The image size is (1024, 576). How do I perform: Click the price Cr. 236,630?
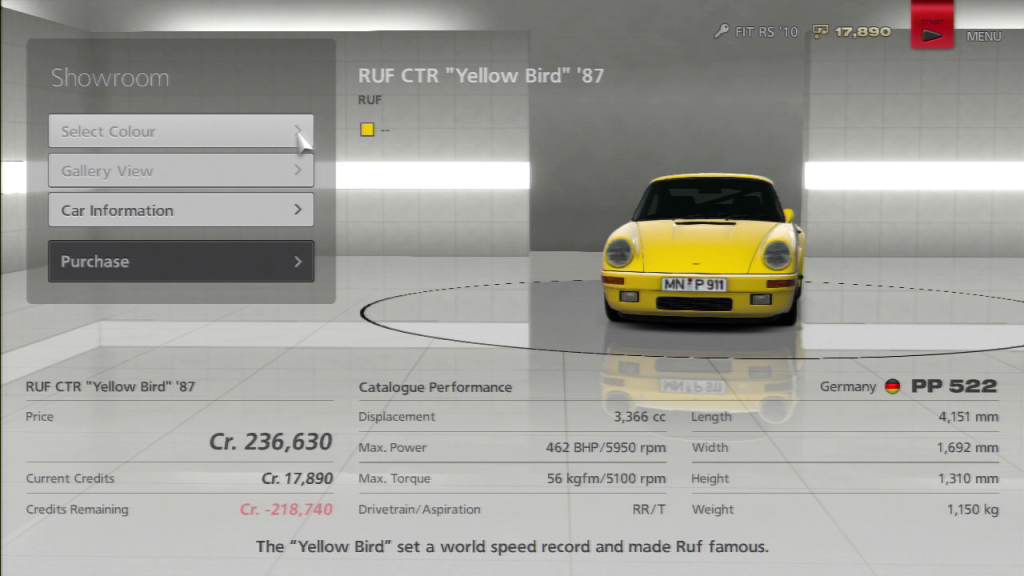270,442
